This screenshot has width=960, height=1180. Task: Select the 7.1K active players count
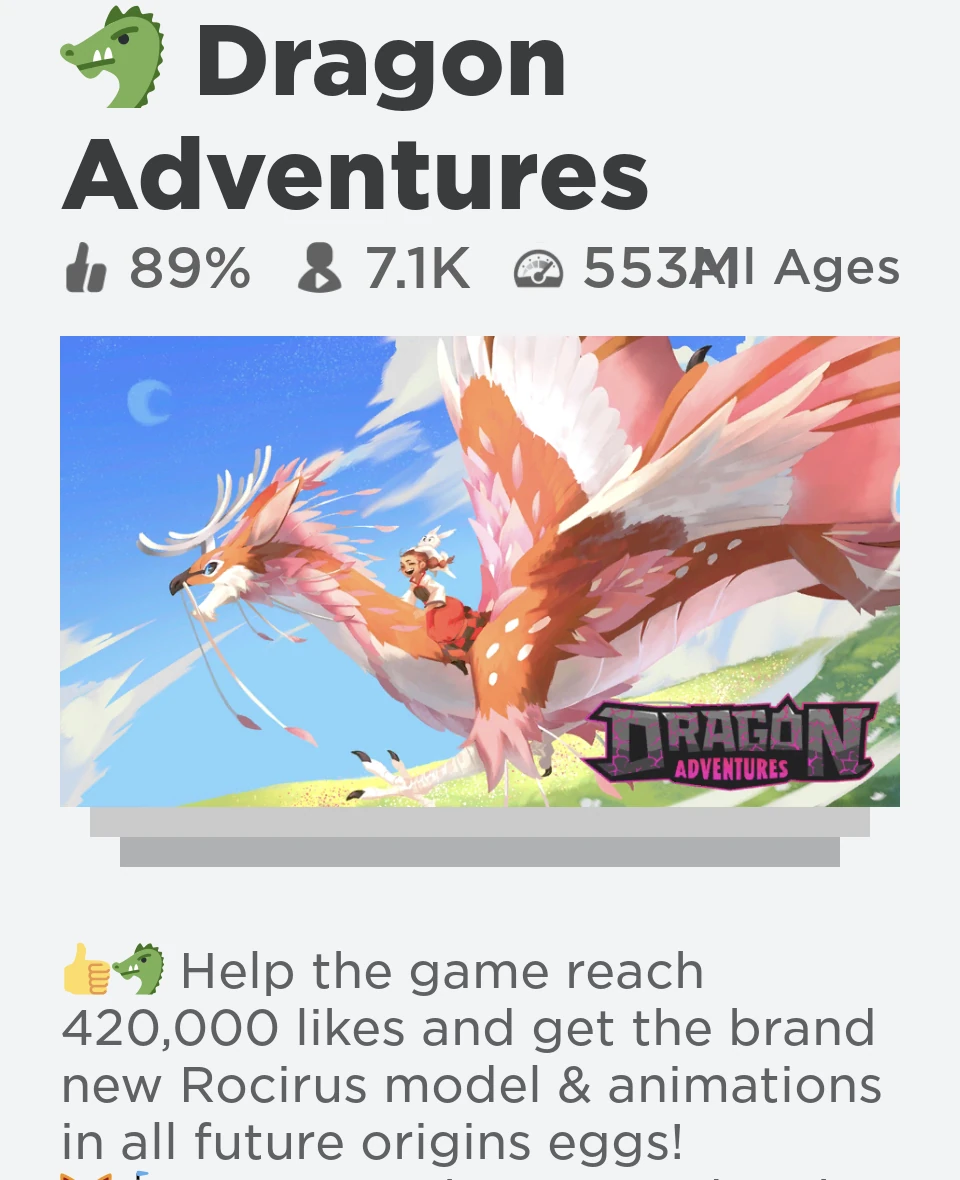(x=418, y=269)
